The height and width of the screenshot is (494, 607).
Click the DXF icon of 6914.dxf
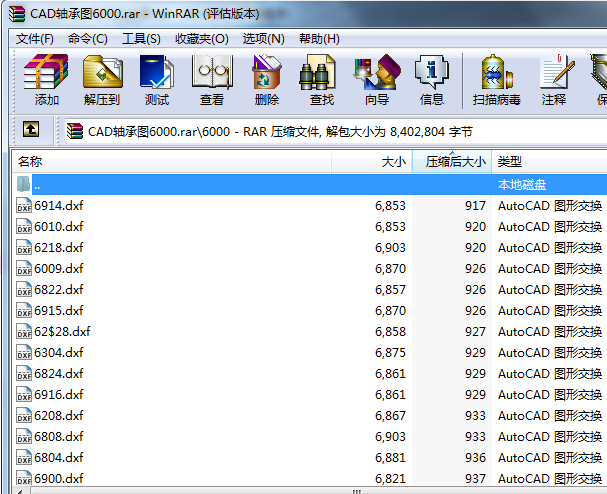(24, 205)
